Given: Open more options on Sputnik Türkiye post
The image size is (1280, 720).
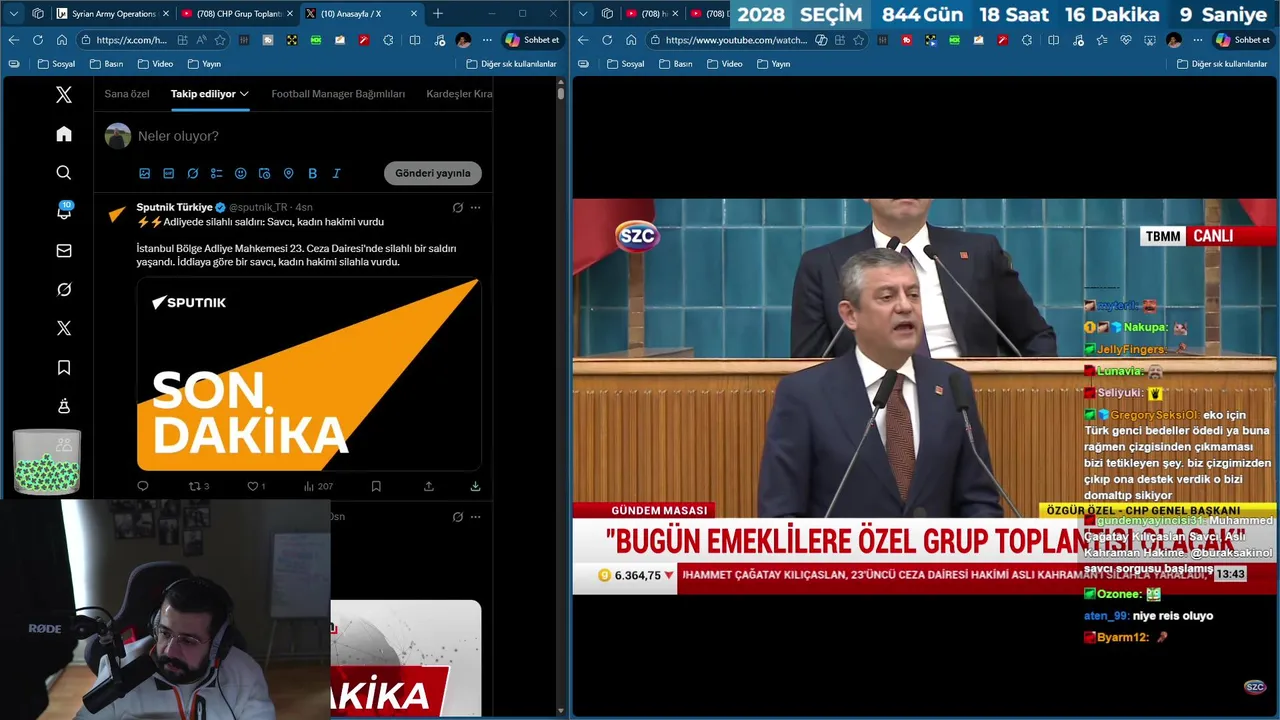Looking at the screenshot, I should (x=475, y=208).
